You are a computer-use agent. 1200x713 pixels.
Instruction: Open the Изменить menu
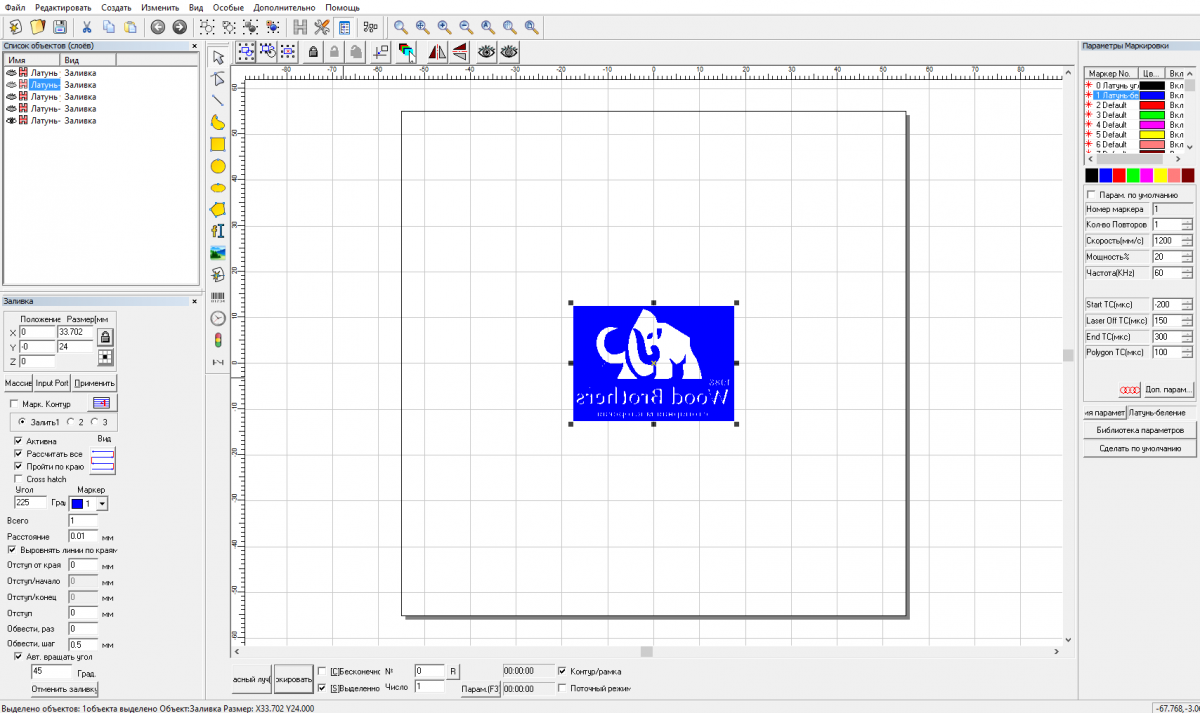pos(160,7)
